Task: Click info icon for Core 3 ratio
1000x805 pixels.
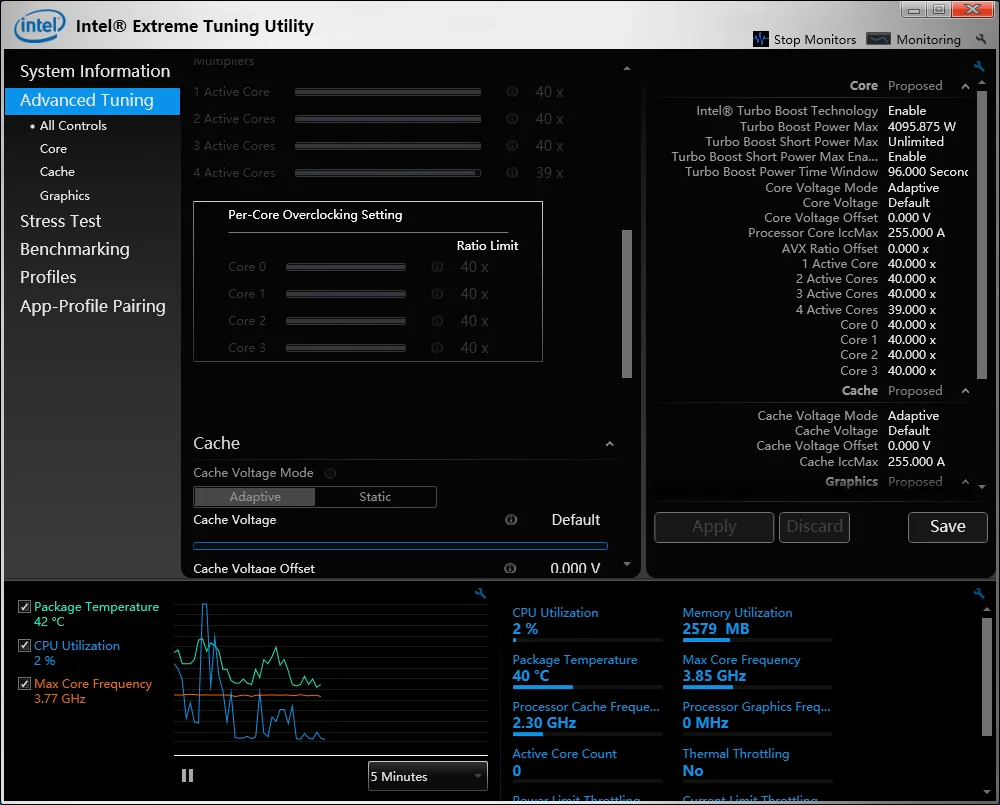Action: [x=437, y=348]
